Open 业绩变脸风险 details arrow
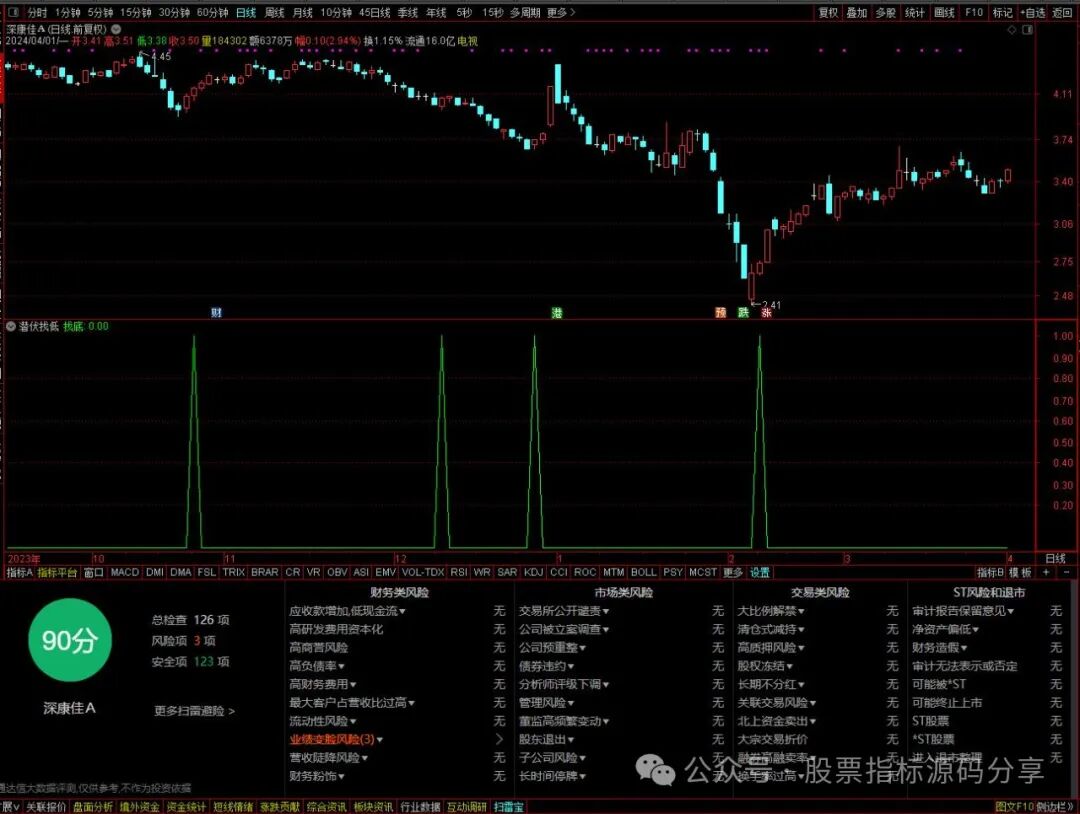 tap(499, 739)
